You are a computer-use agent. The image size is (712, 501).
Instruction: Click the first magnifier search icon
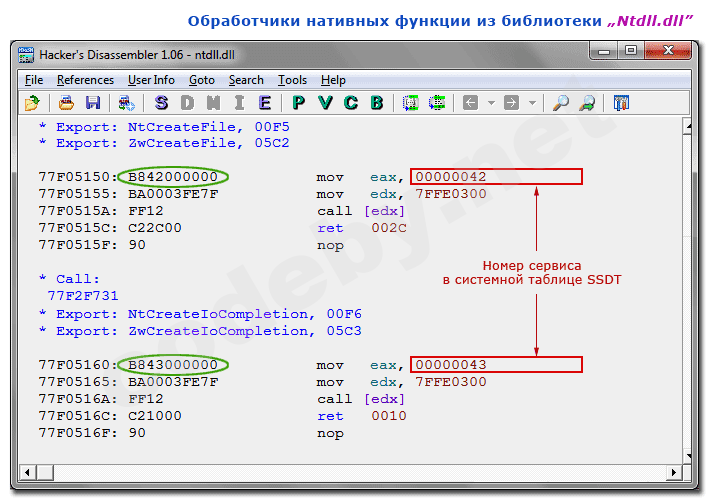pos(561,103)
